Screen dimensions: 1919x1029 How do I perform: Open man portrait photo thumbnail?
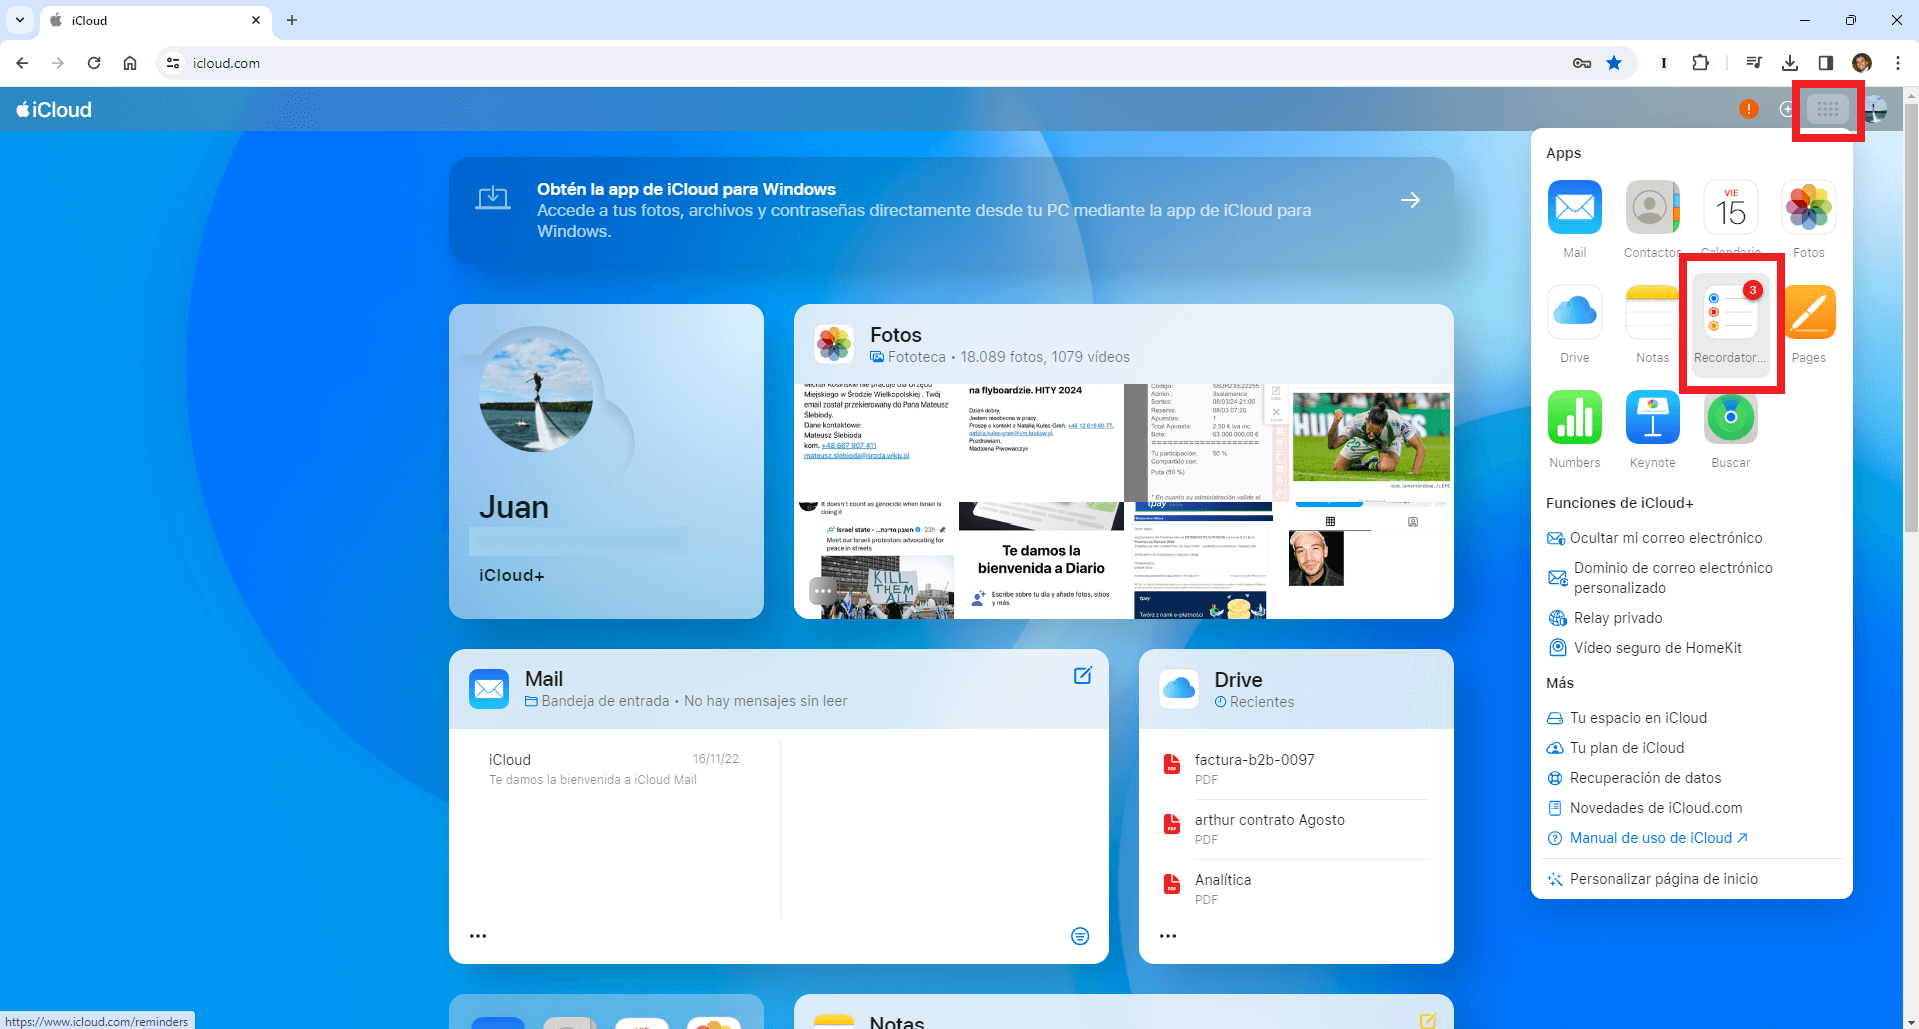pyautogui.click(x=1316, y=558)
